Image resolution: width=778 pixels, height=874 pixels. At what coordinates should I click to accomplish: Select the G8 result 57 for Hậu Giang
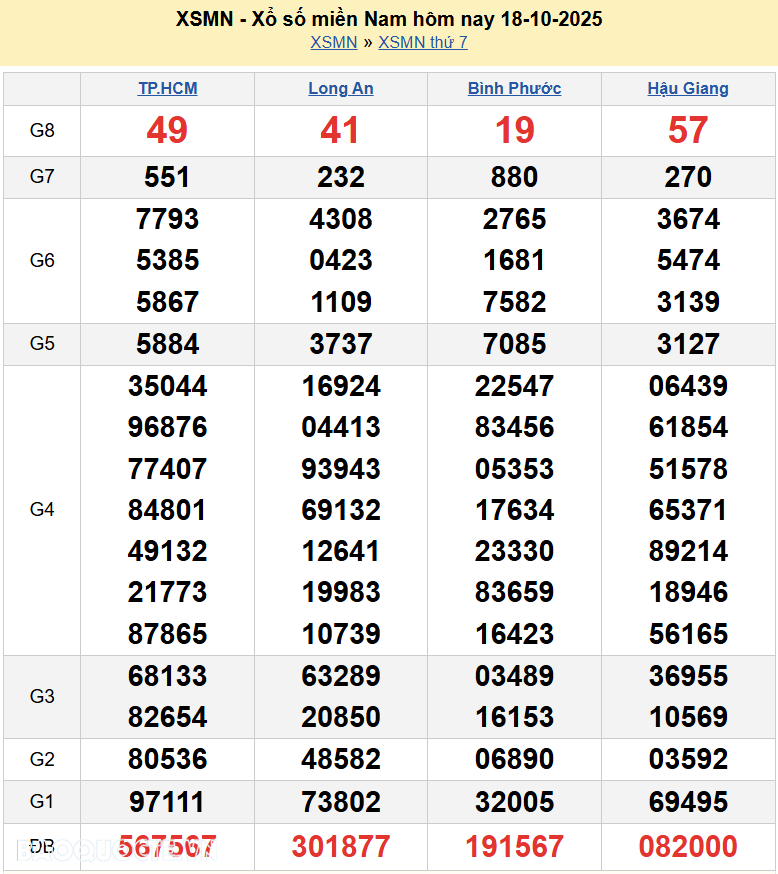pos(688,130)
